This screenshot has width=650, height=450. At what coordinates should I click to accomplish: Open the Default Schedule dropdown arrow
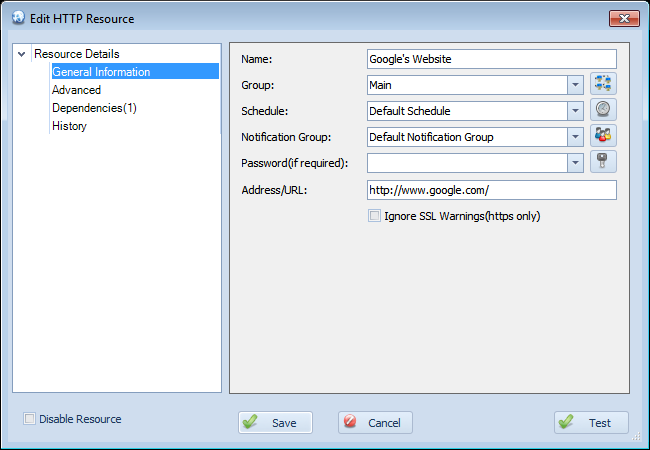575,111
